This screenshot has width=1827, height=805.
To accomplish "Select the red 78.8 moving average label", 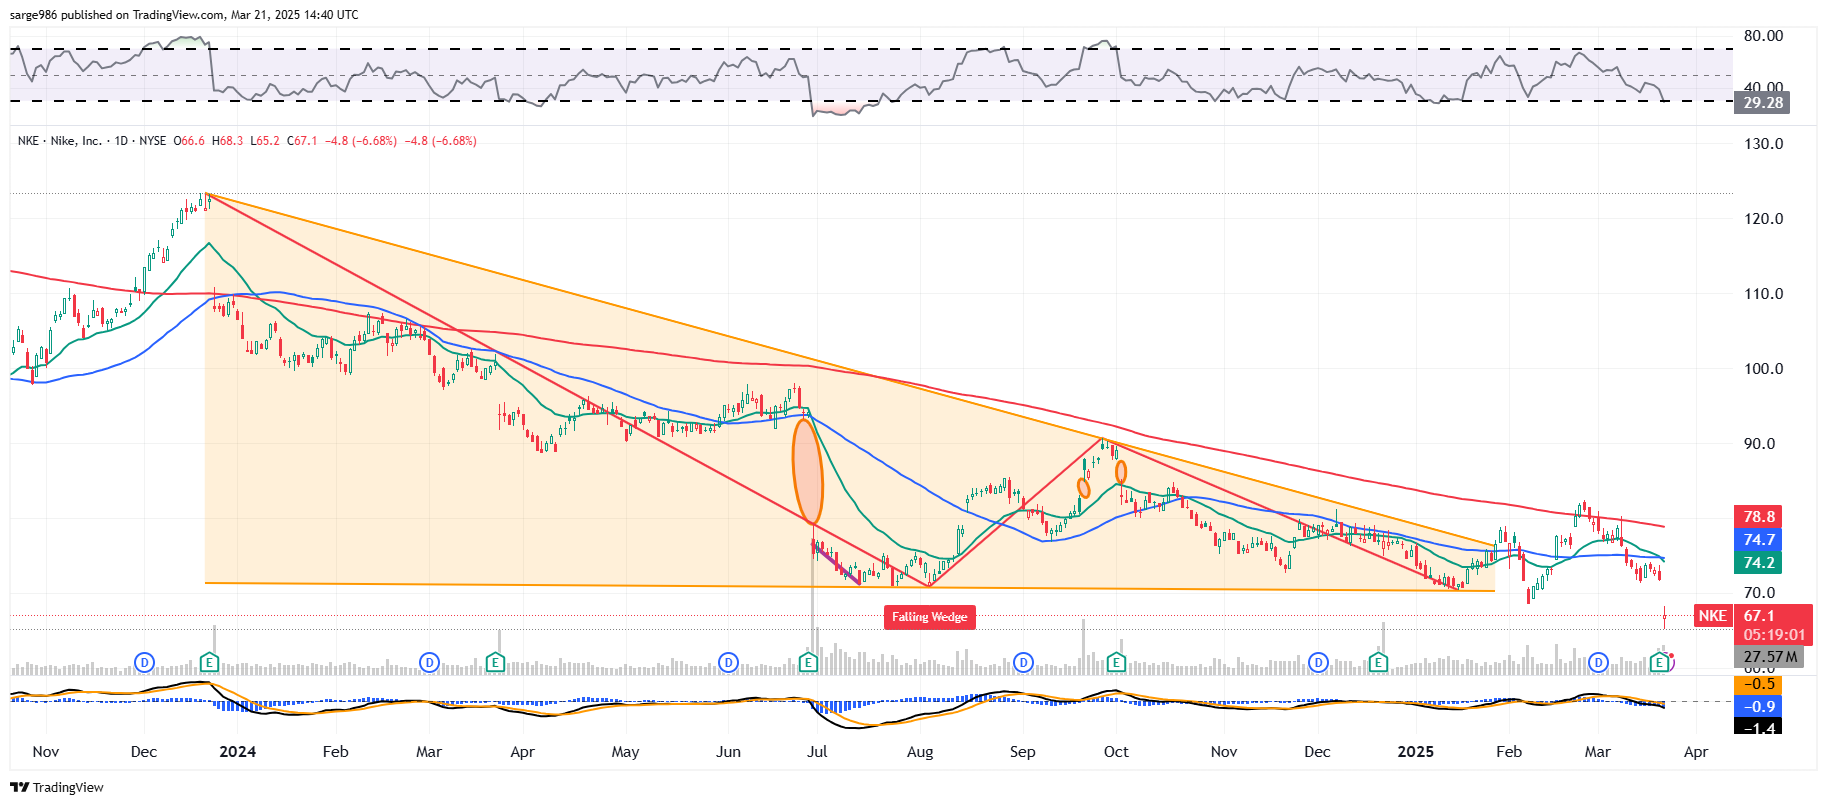I will pyautogui.click(x=1759, y=517).
